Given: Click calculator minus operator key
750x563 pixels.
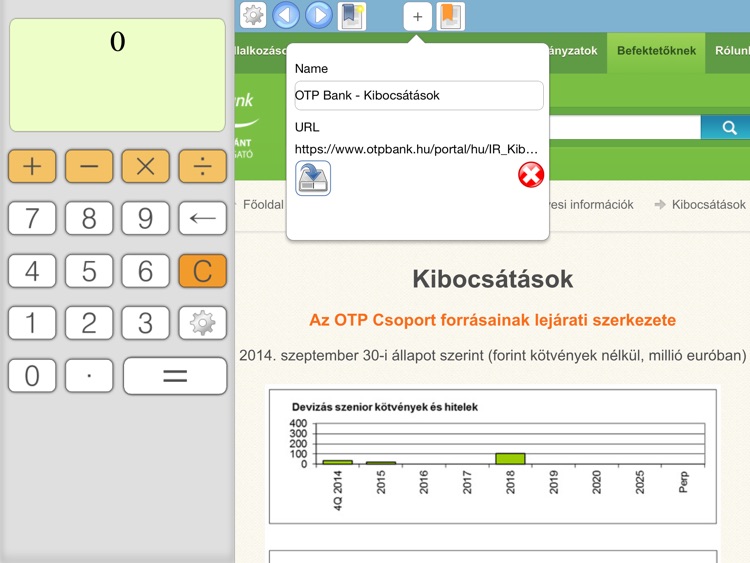Looking at the screenshot, I should tap(89, 166).
